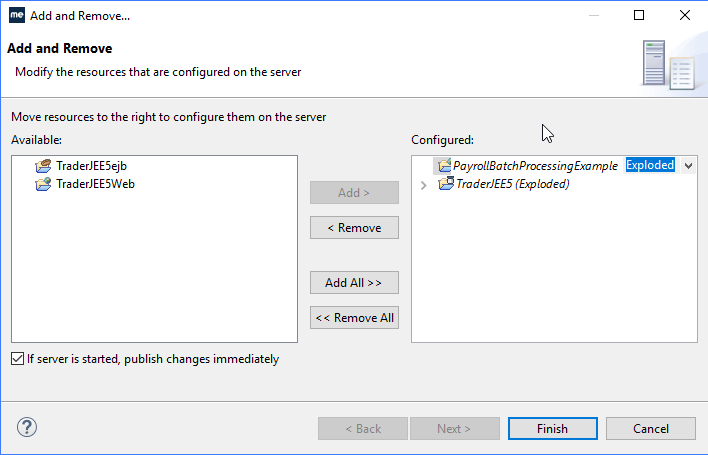Toggle publish changes immediately checkbox

pos(18,359)
